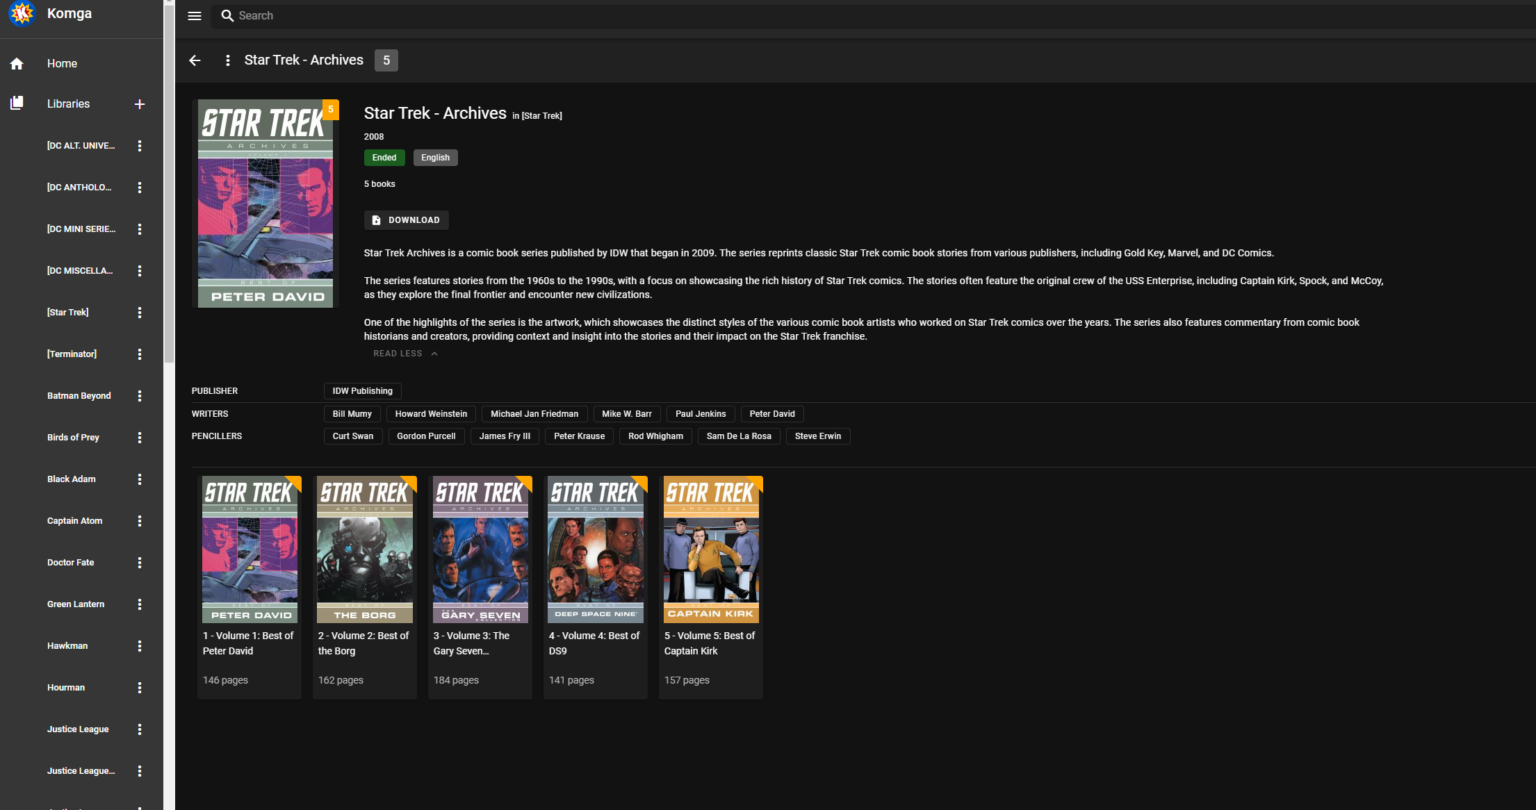The image size is (1536, 810).
Task: Follow the [Star Trek] library link
Action: [541, 116]
